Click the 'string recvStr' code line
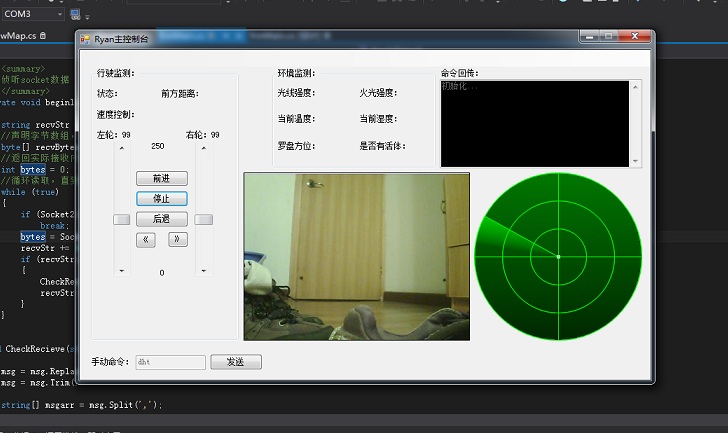Image resolution: width=728 pixels, height=433 pixels. 35,125
